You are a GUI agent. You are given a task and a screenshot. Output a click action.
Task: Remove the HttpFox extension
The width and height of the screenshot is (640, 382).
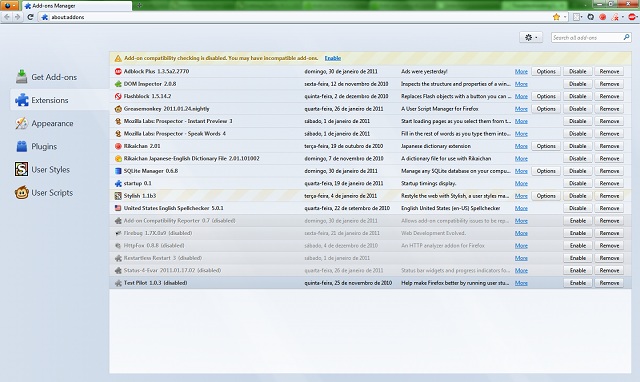point(609,246)
